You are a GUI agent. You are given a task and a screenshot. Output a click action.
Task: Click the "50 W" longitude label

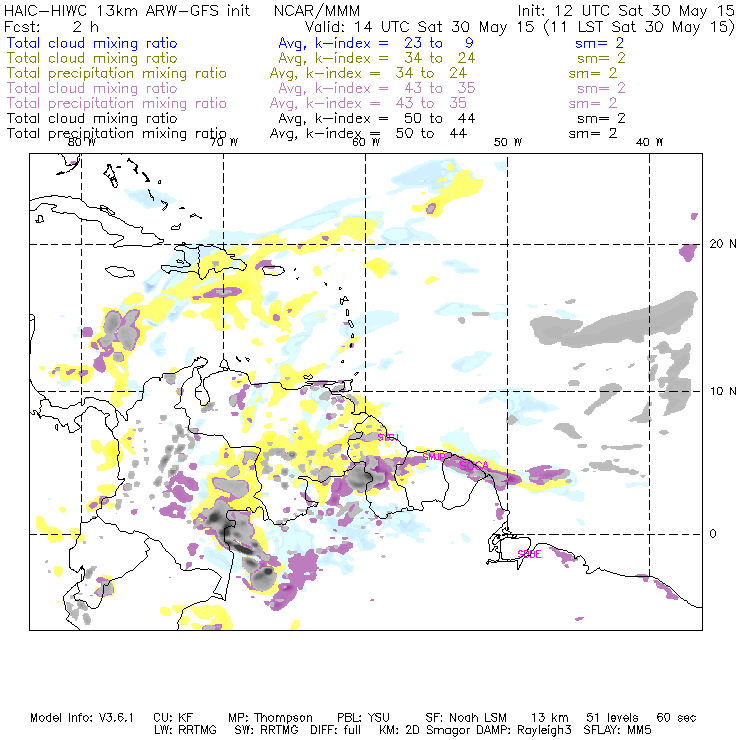coord(508,142)
